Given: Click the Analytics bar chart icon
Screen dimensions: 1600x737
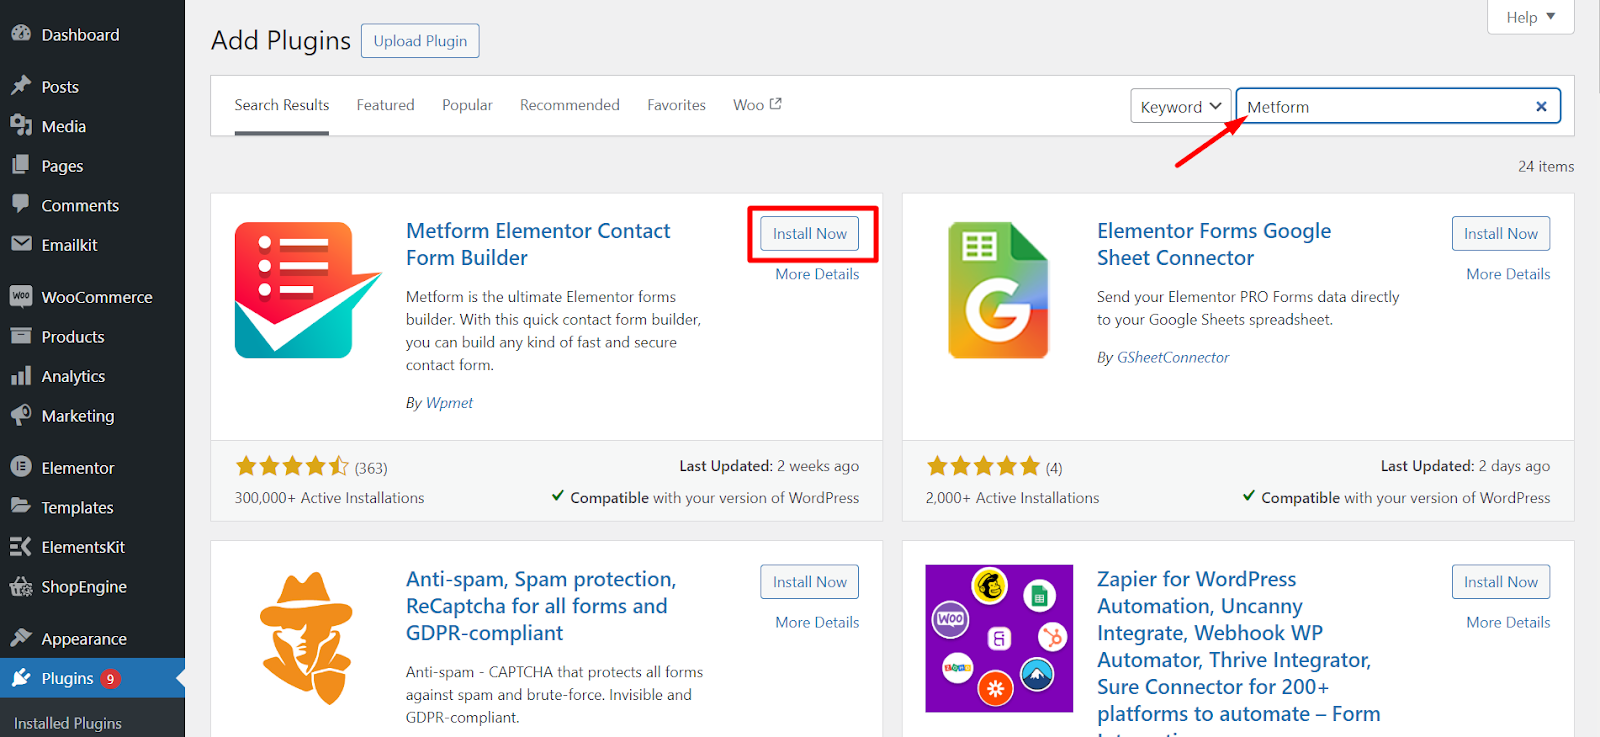Looking at the screenshot, I should pyautogui.click(x=21, y=376).
